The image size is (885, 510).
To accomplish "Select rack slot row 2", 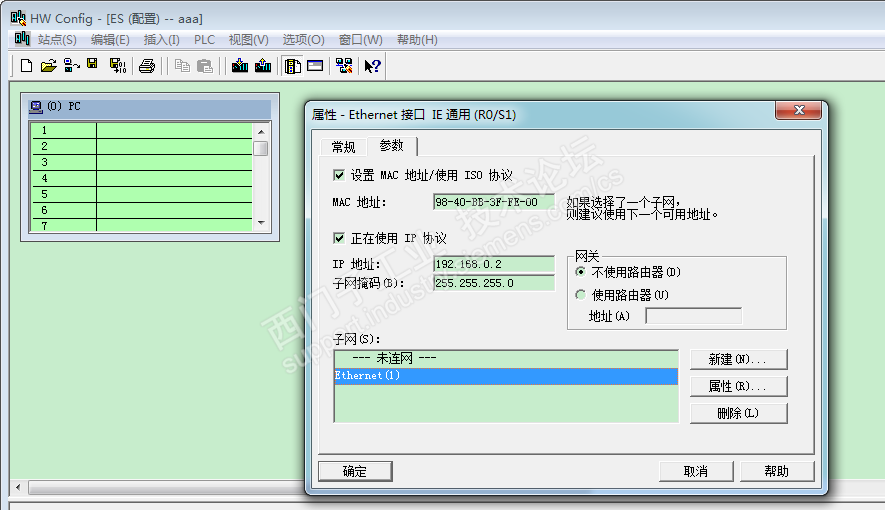I will click(x=142, y=147).
